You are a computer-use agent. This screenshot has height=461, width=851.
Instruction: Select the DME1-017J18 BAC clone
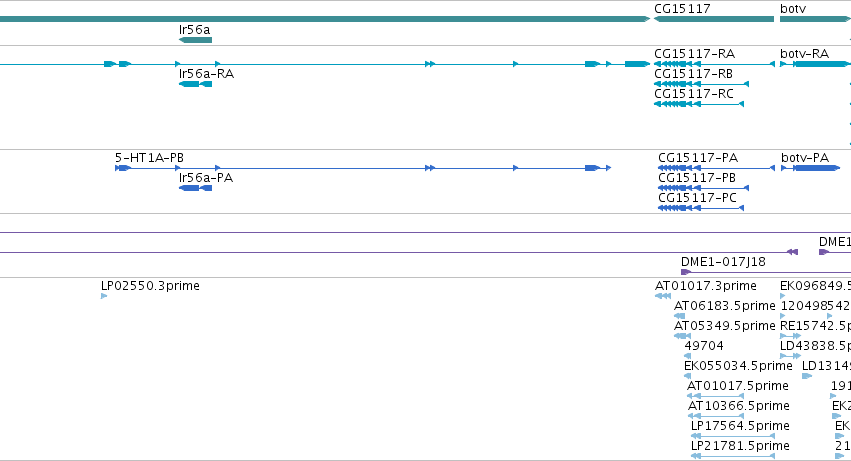point(766,272)
